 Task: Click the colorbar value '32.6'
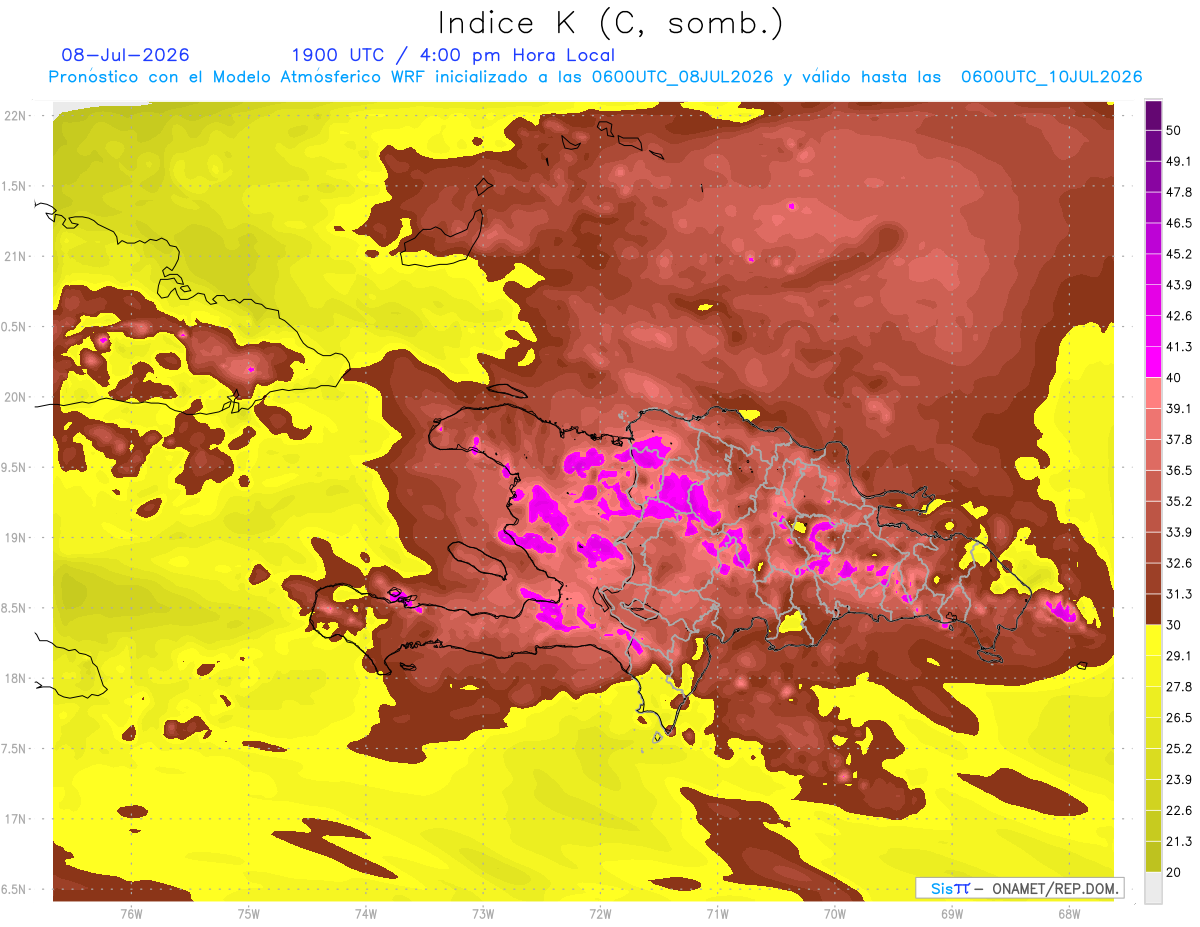[1178, 563]
